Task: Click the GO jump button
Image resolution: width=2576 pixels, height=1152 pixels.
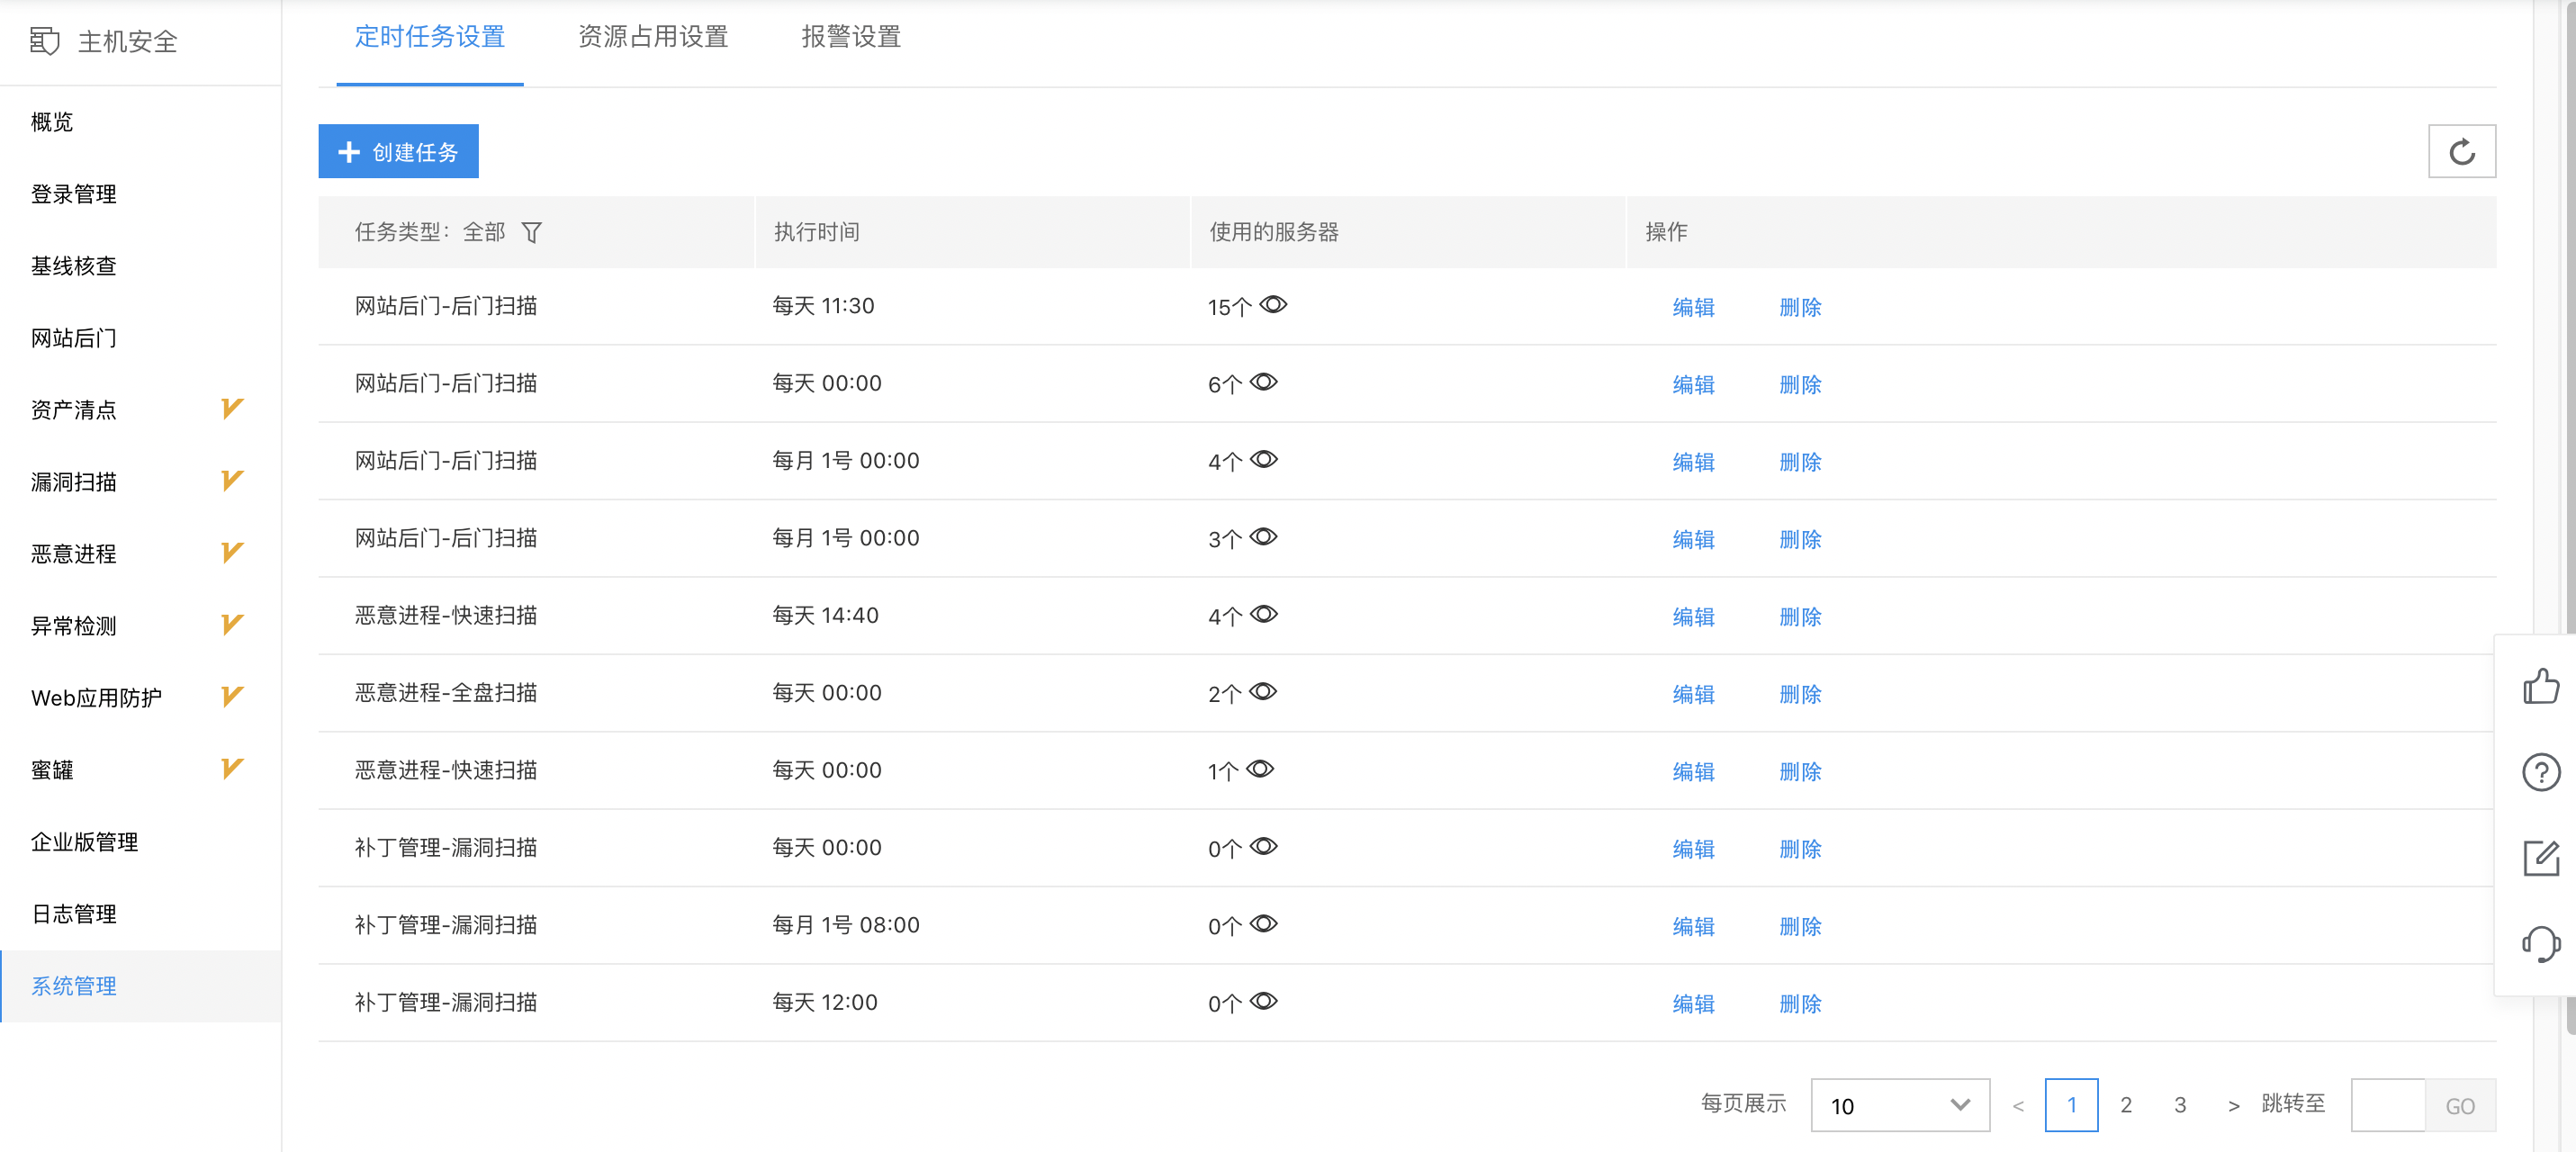Action: pos(2460,1105)
